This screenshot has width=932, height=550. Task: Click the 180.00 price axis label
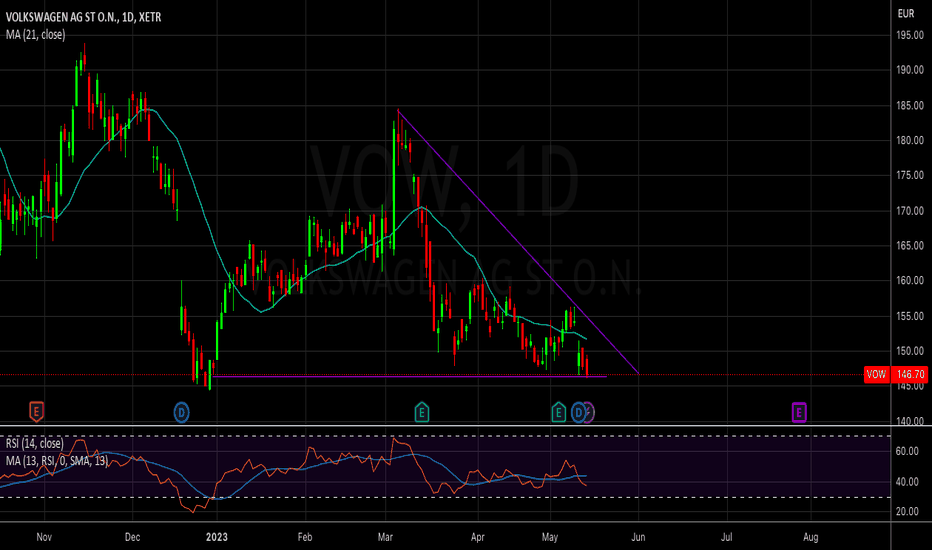(x=910, y=140)
